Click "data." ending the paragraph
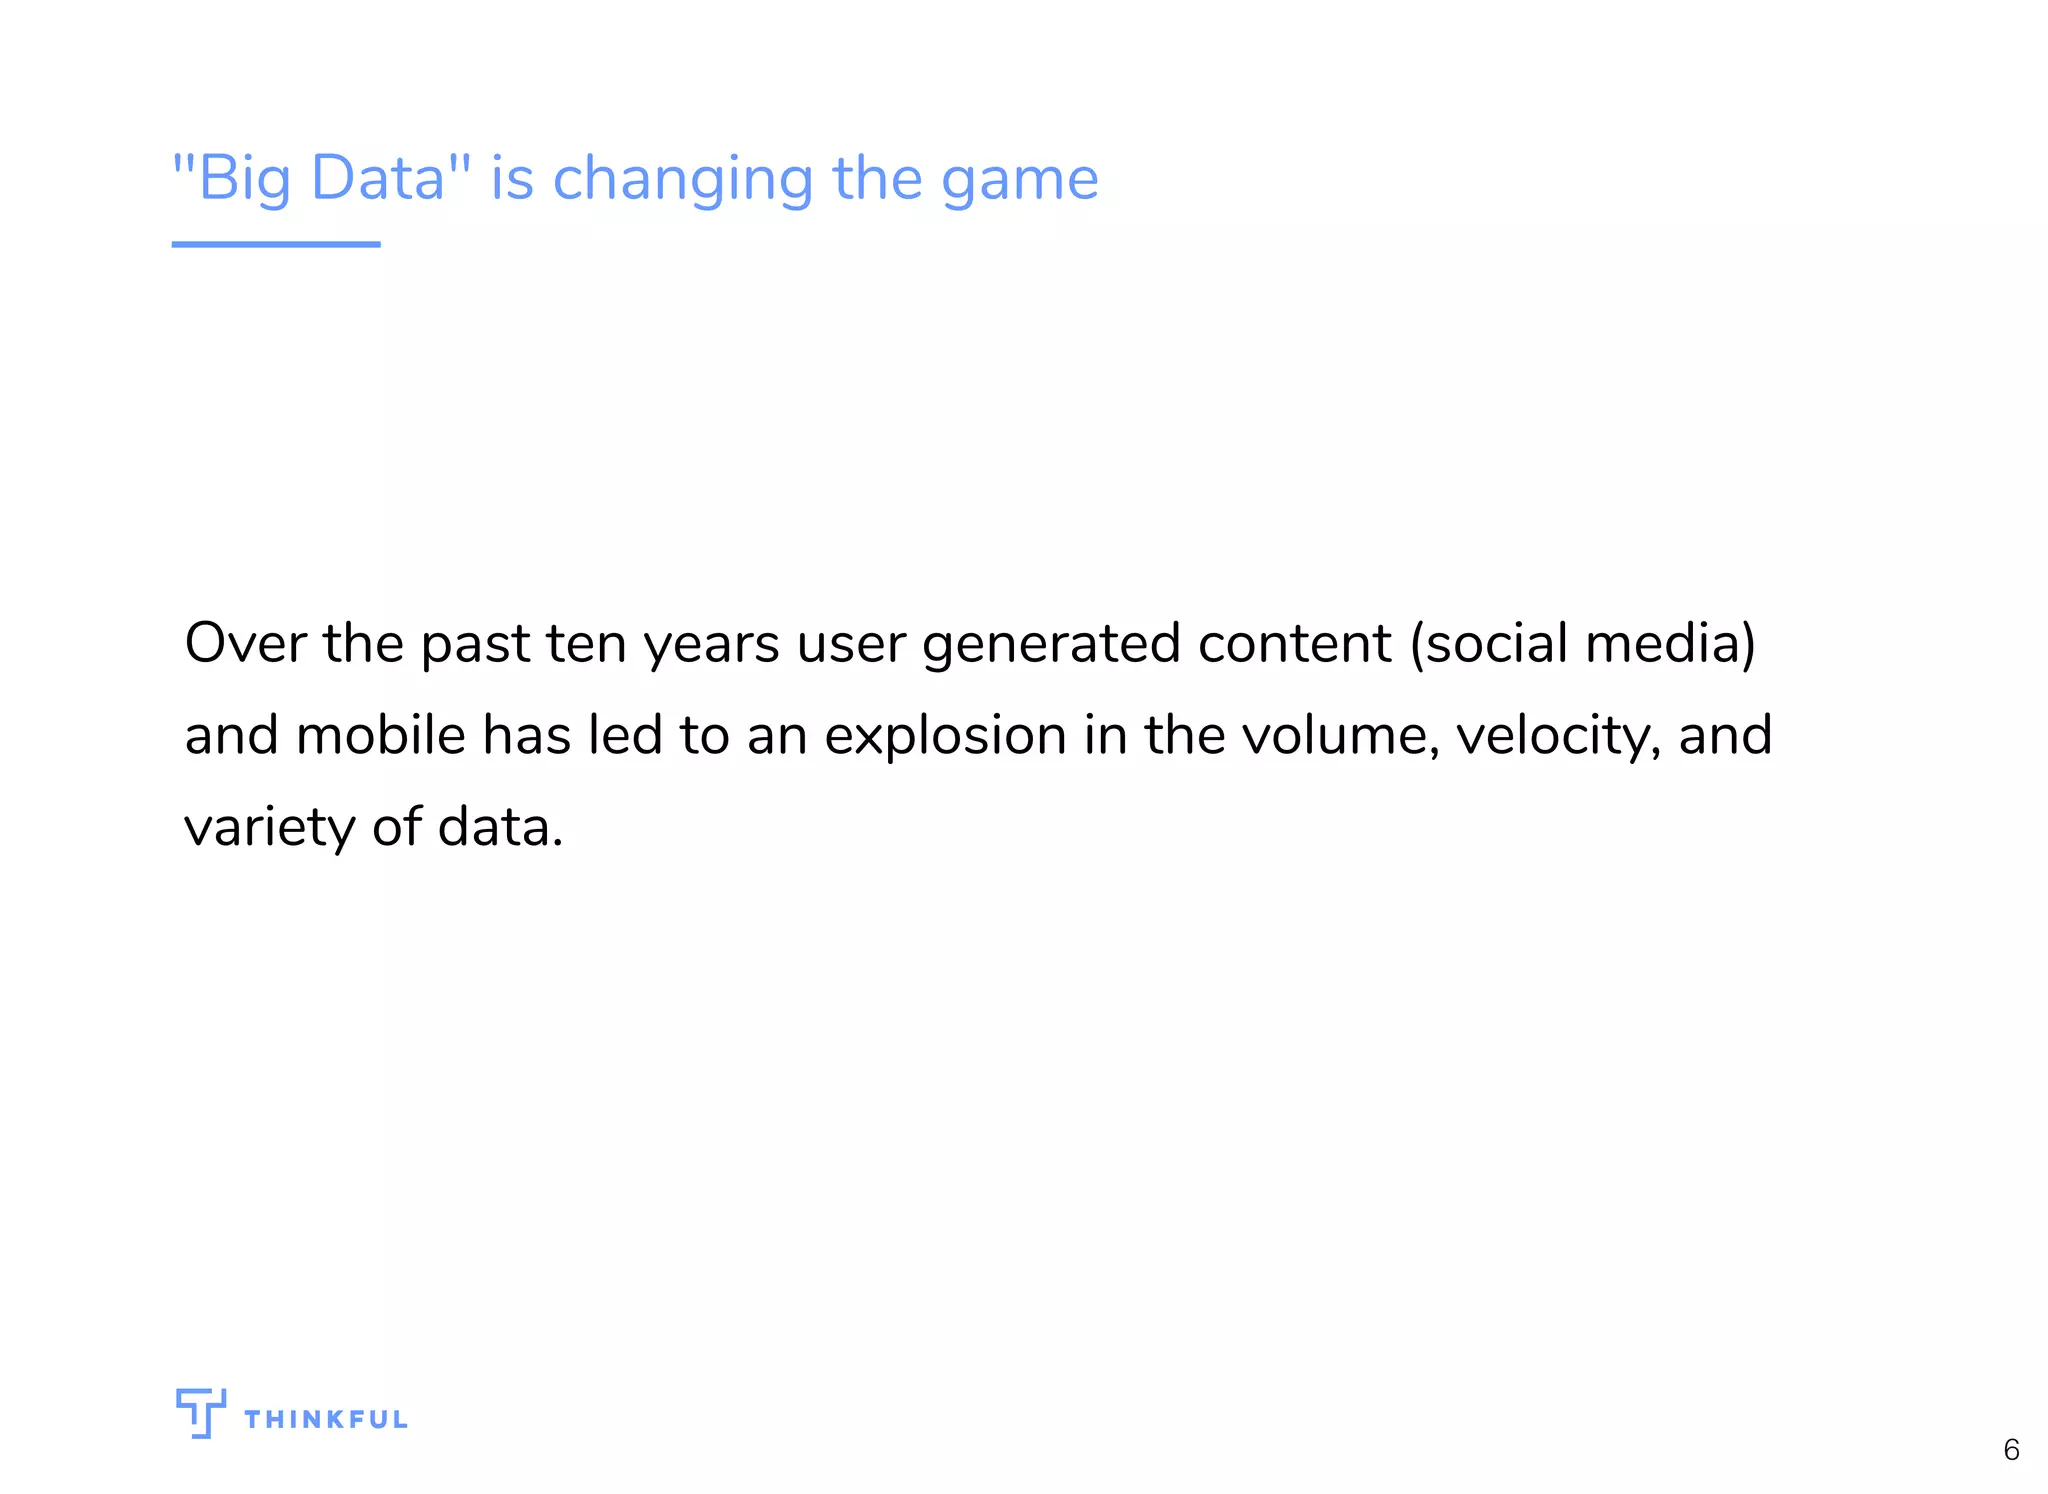2048x1494 pixels. pos(501,827)
